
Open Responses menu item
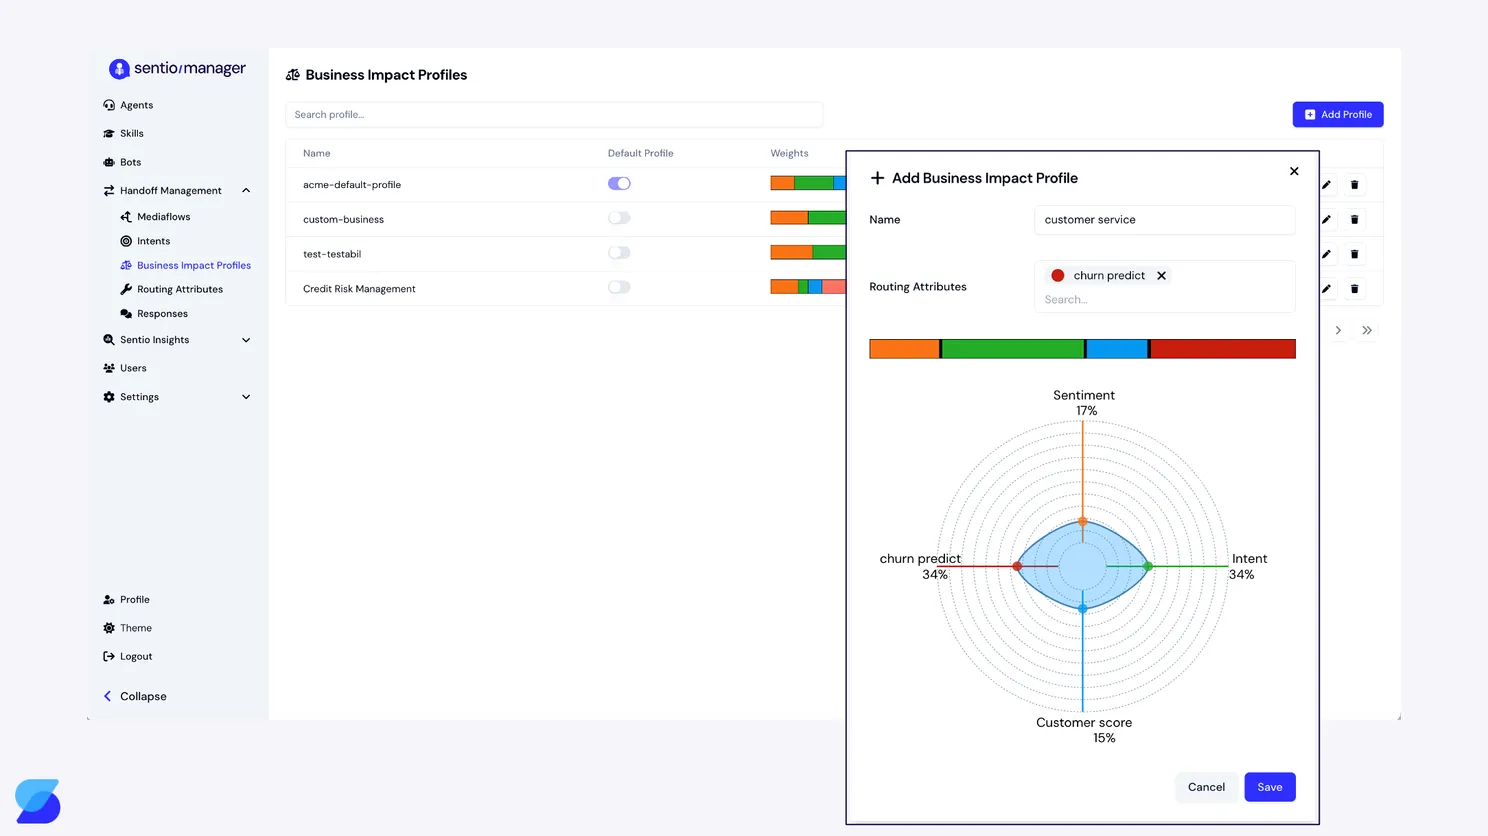click(162, 314)
